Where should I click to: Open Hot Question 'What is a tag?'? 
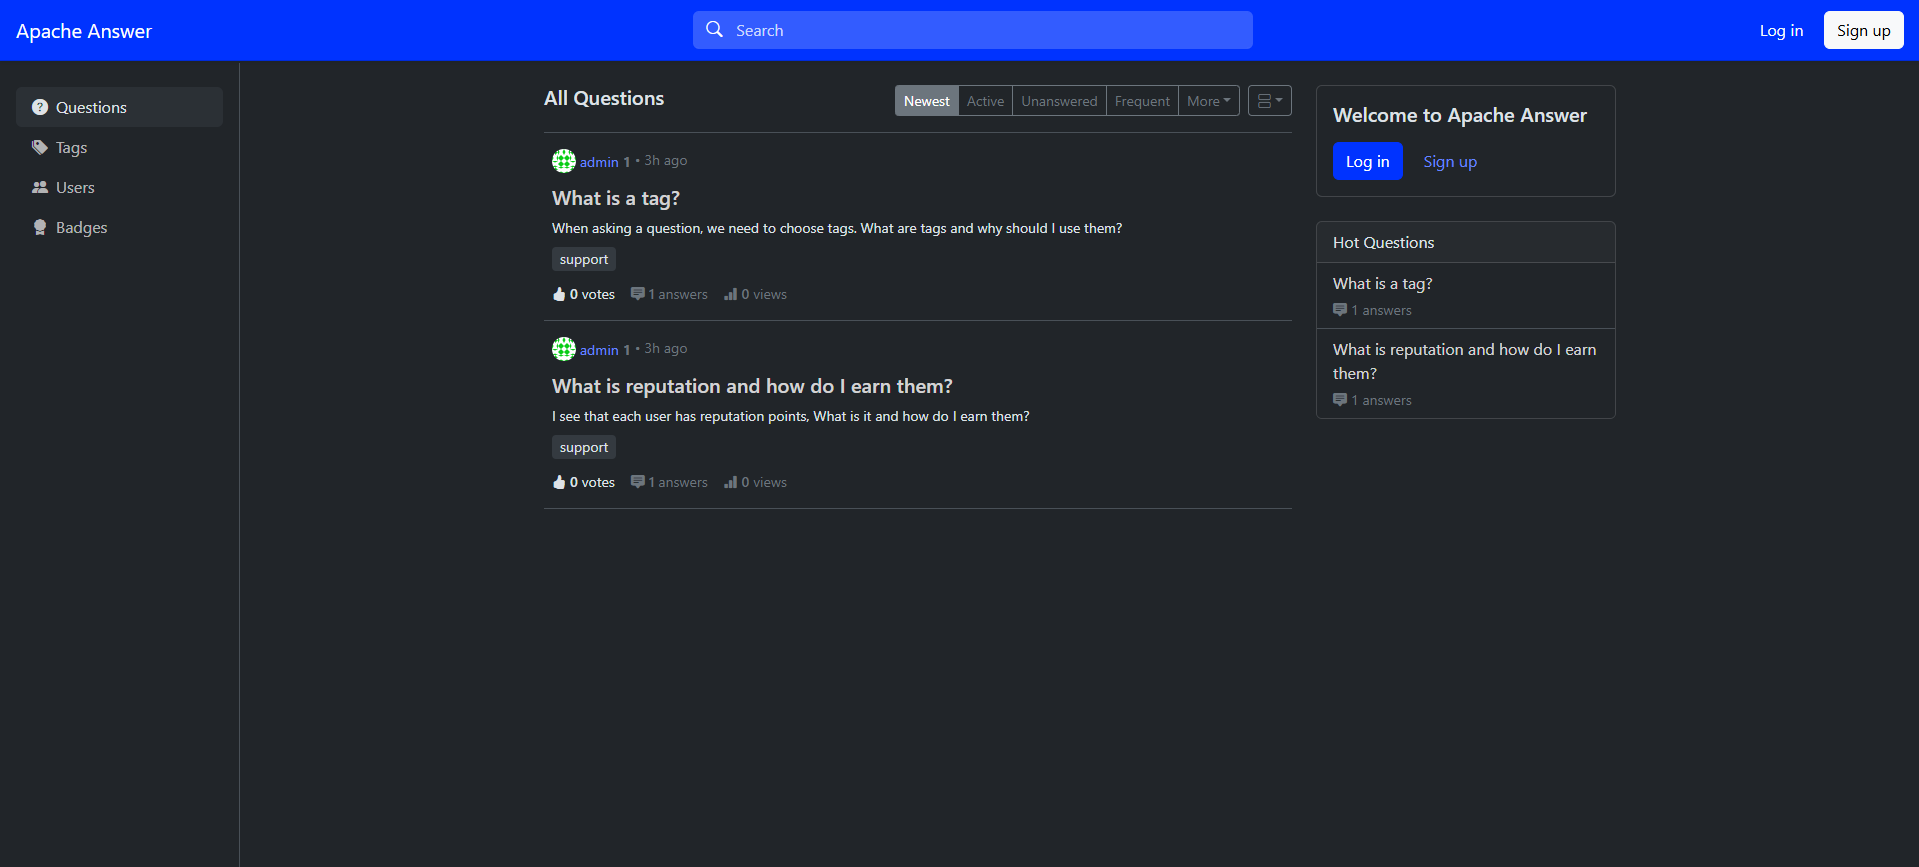click(1382, 284)
